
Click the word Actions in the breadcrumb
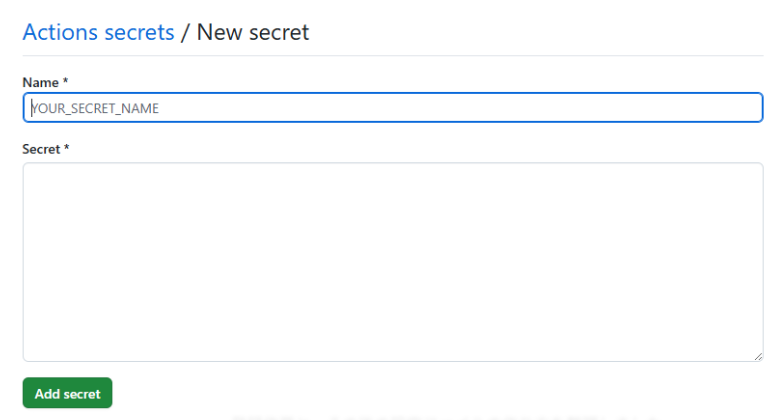coord(60,32)
